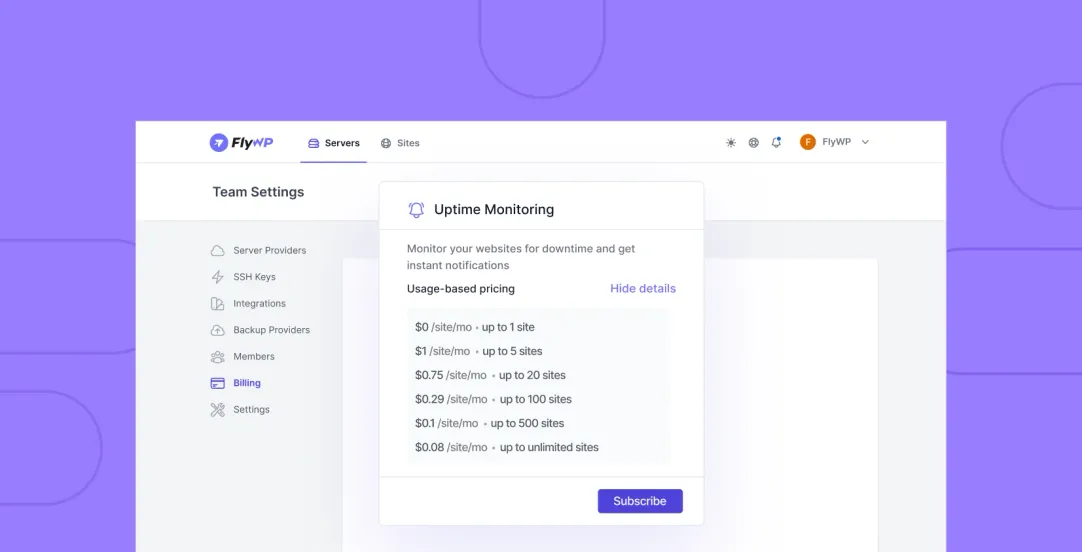Click the Team Settings heading
Viewport: 1082px width, 552px height.
[x=258, y=192]
